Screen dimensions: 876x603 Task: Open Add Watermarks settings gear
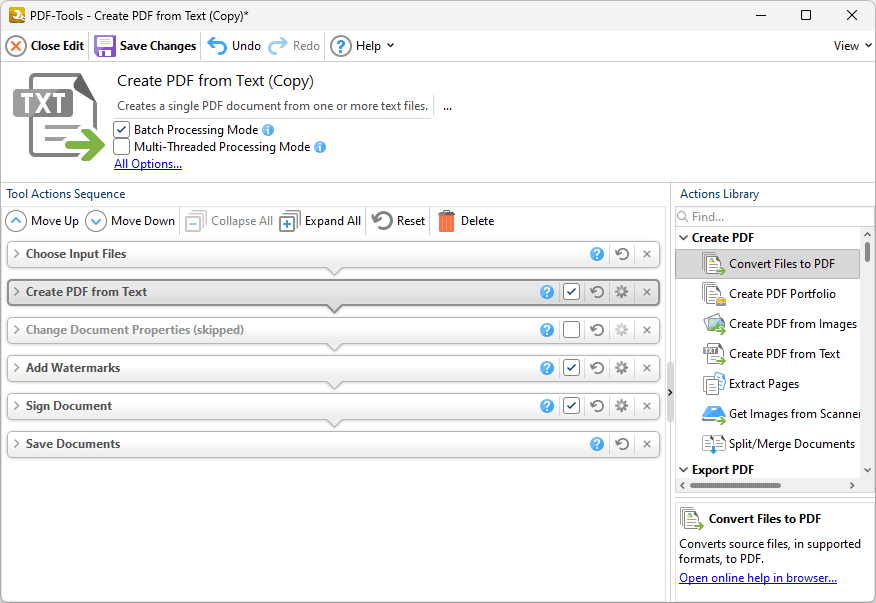[622, 368]
